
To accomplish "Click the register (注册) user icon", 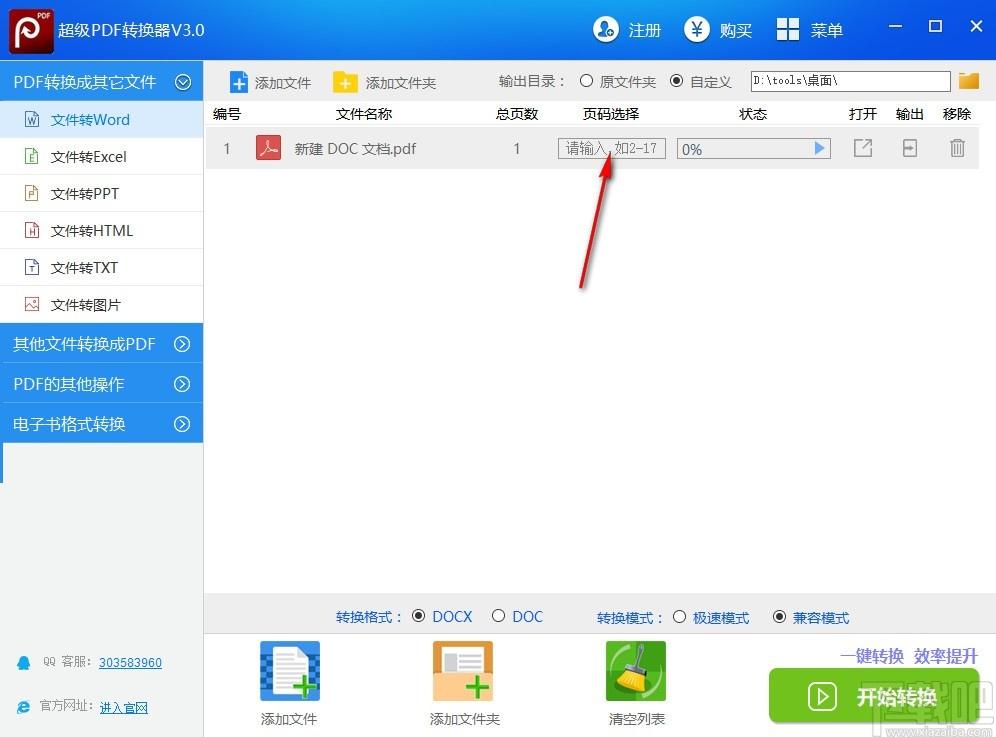I will (x=605, y=29).
